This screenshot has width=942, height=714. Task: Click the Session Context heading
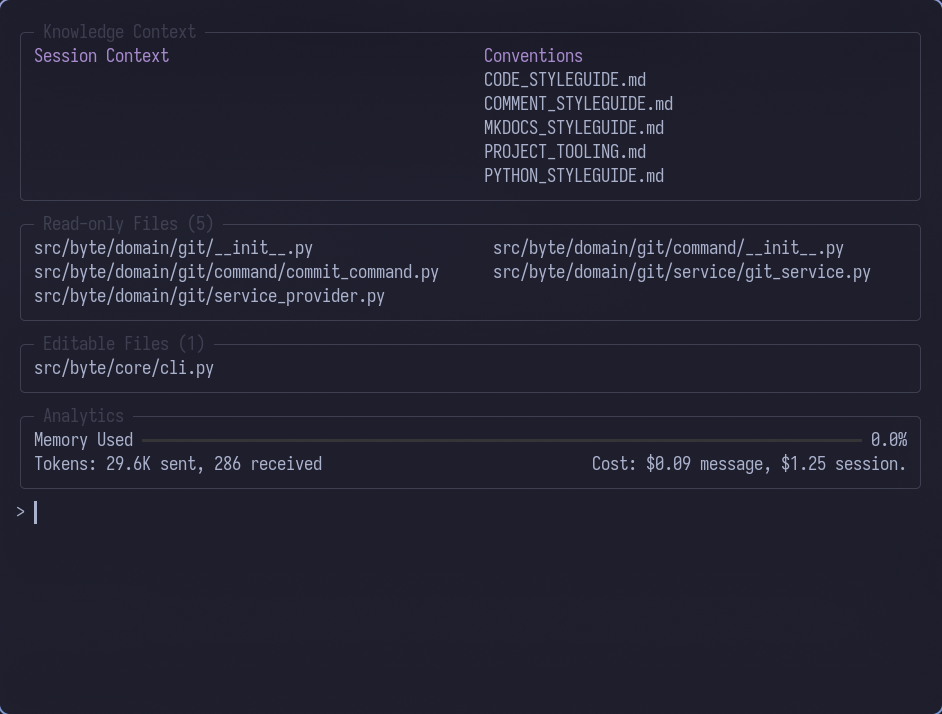[x=102, y=55]
